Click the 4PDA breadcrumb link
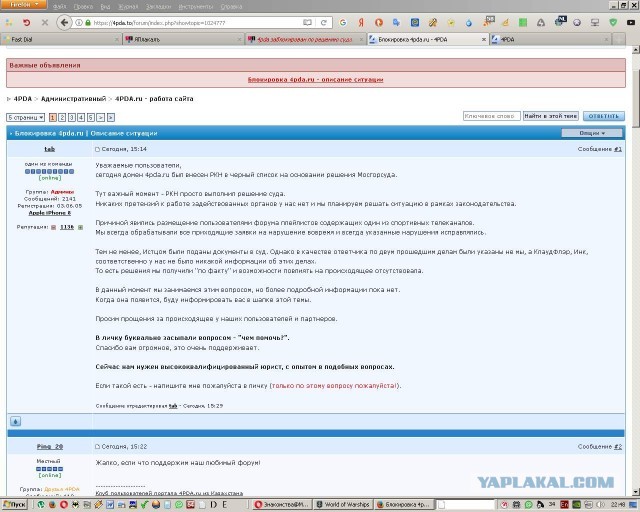Viewport: 640px width, 512px height. tap(22, 99)
